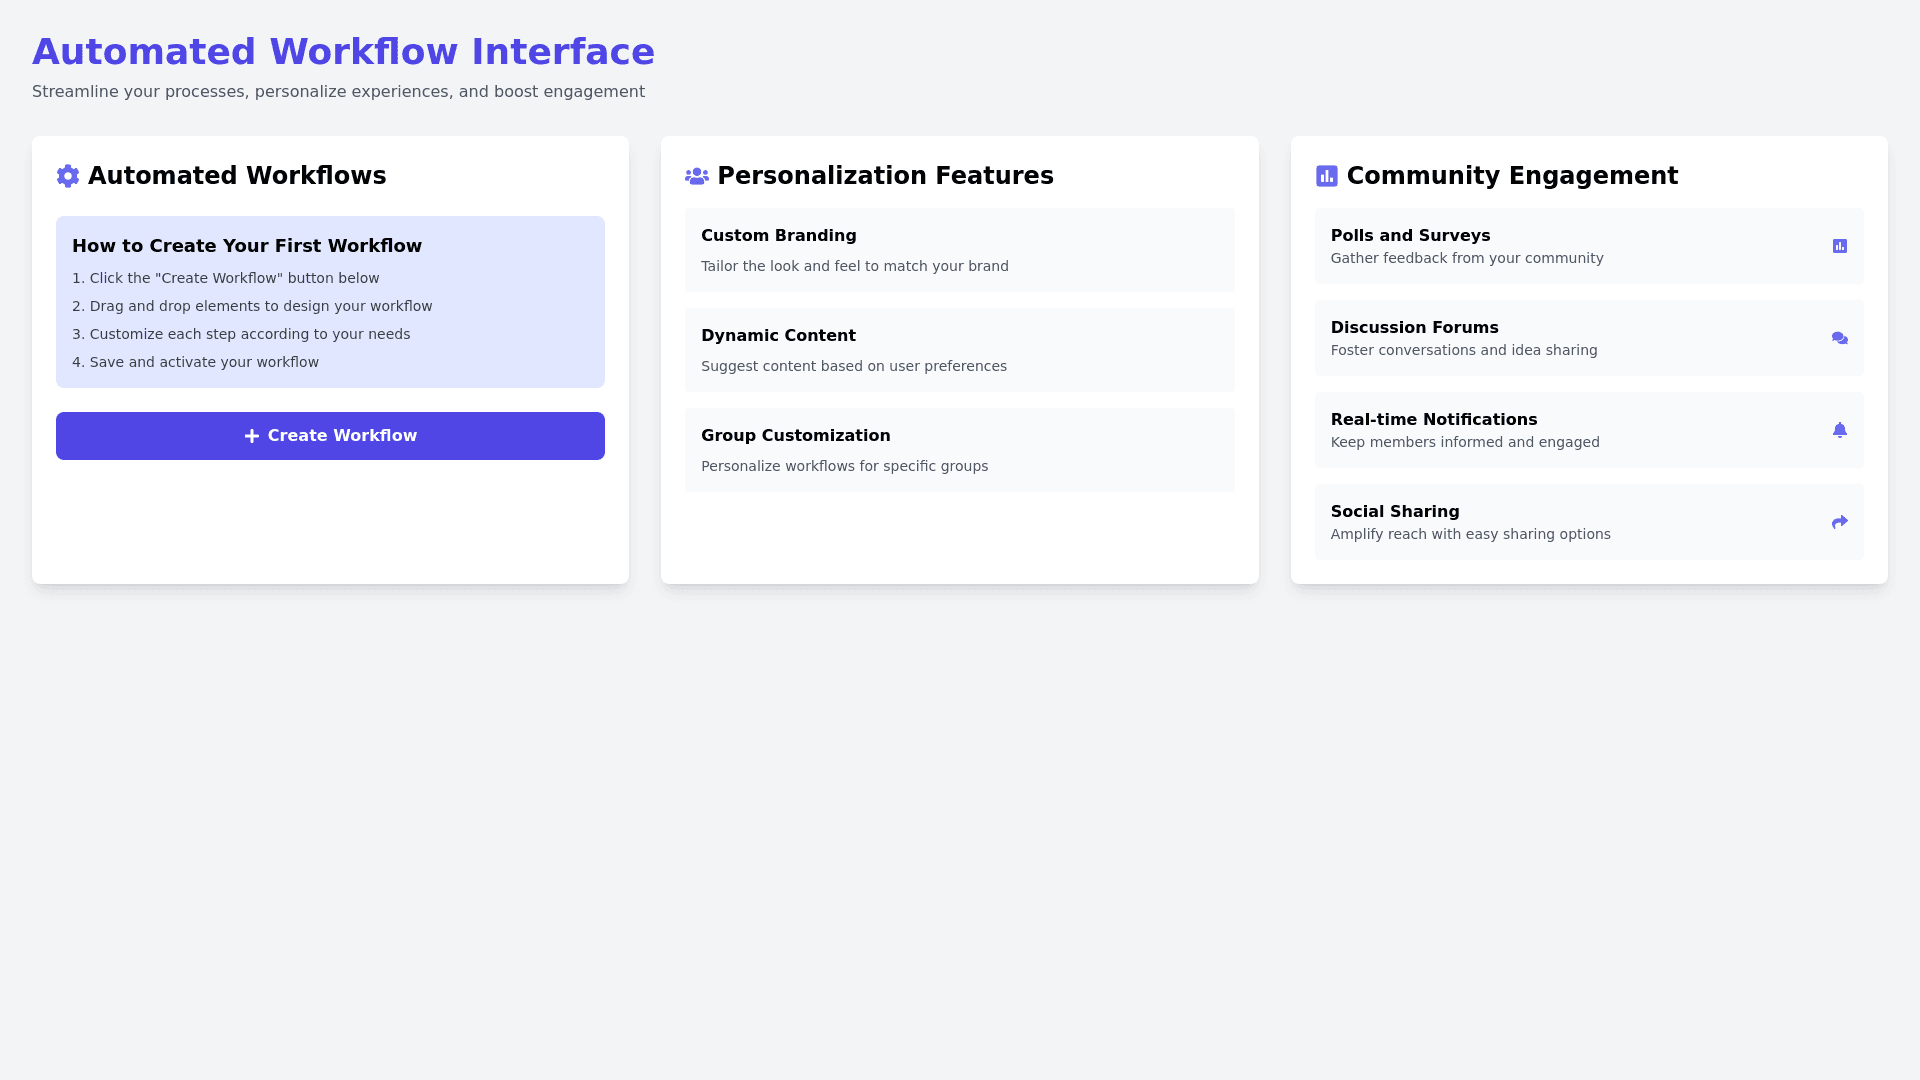This screenshot has width=1920, height=1080.
Task: Open the Discussion Forums item
Action: [1588, 338]
